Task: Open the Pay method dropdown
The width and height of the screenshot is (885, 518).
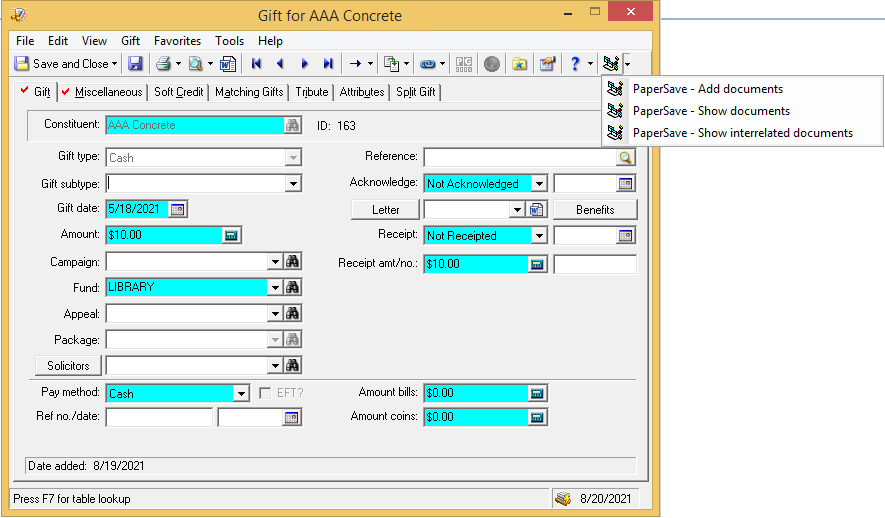Action: [x=240, y=393]
